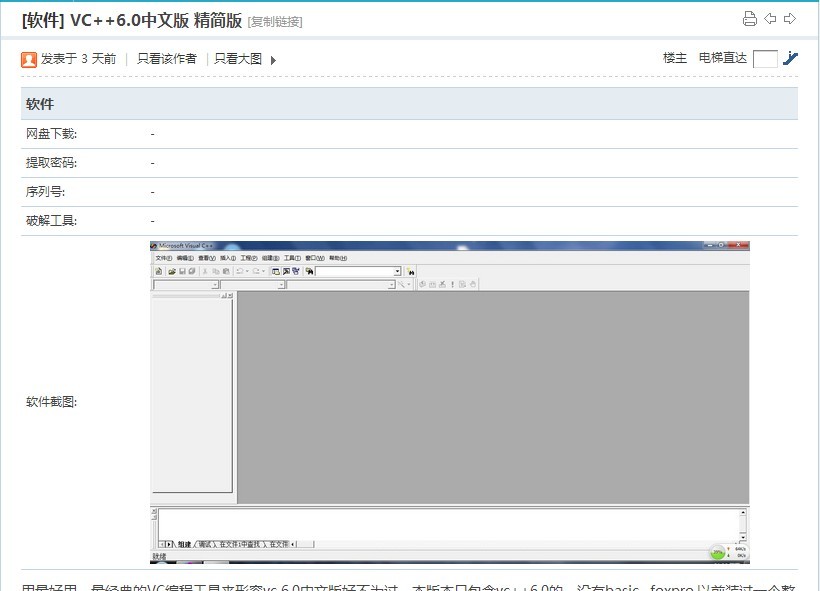Click Save disk icon in VC++ toolbar
This screenshot has width=820, height=591.
pos(183,271)
